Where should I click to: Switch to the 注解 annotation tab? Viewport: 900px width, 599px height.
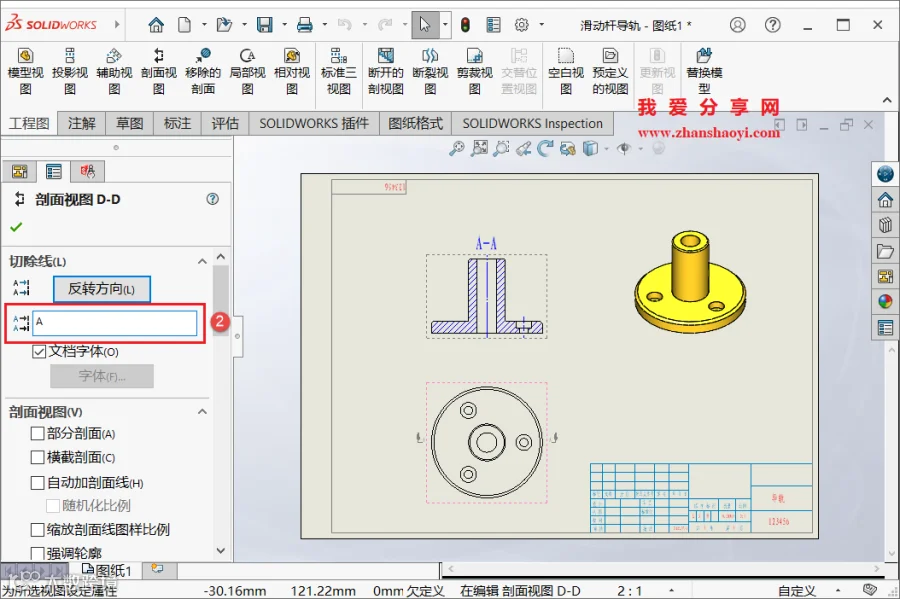[x=82, y=123]
